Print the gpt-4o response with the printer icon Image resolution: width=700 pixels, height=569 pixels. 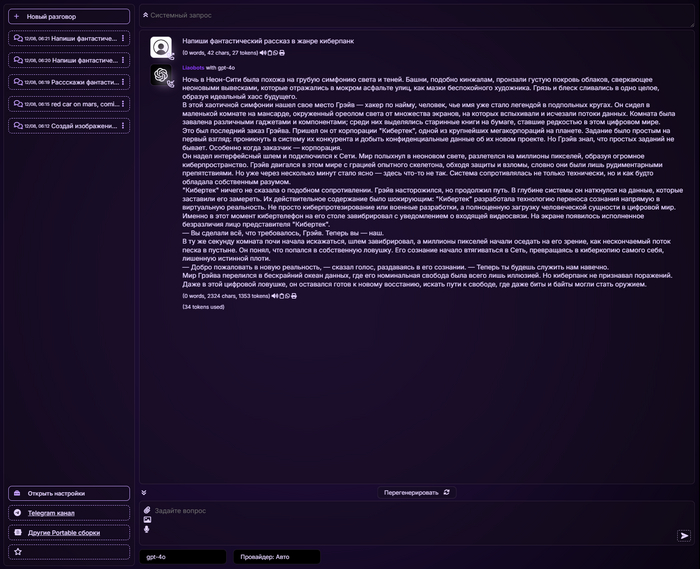pos(294,296)
